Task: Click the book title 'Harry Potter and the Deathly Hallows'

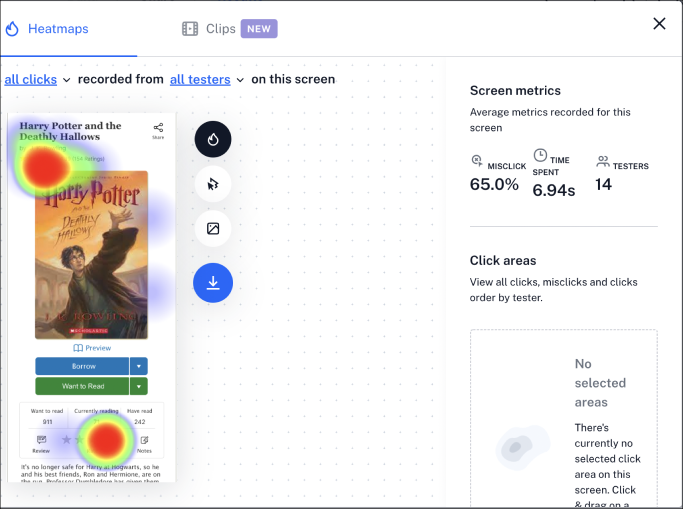Action: pyautogui.click(x=70, y=131)
